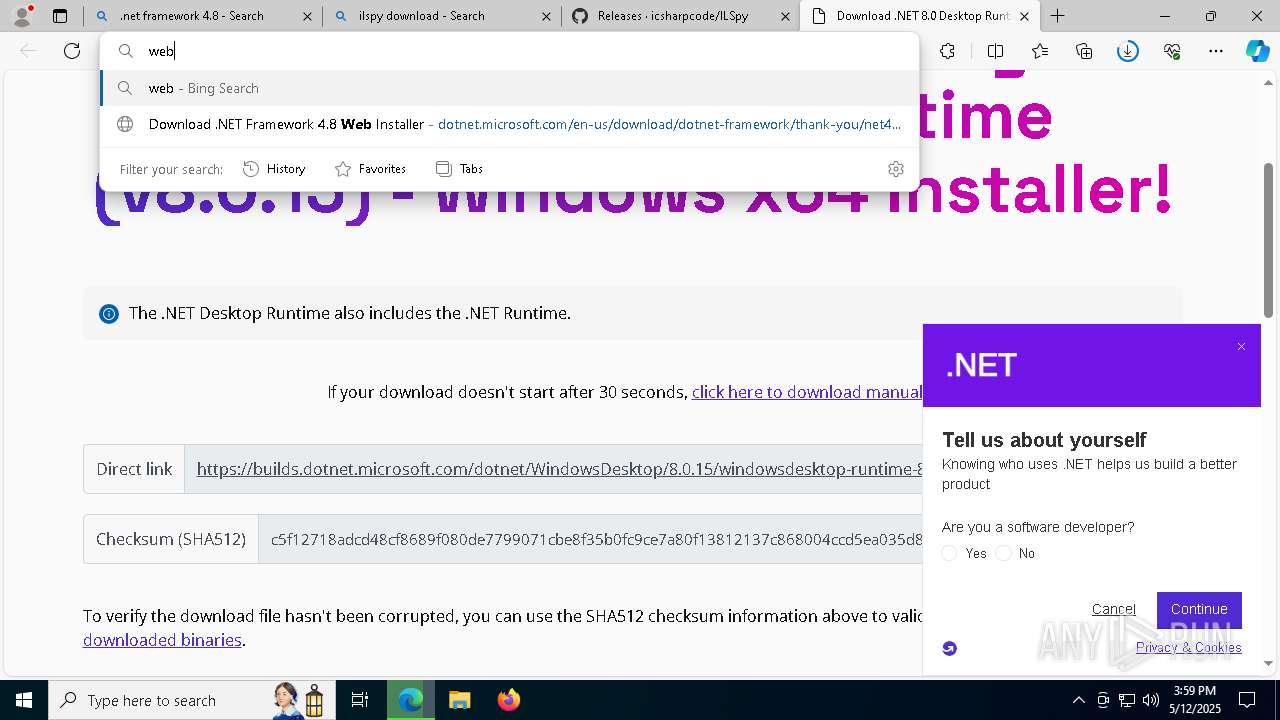The image size is (1280, 720).
Task: Click the survey reload logo icon
Action: coord(950,648)
